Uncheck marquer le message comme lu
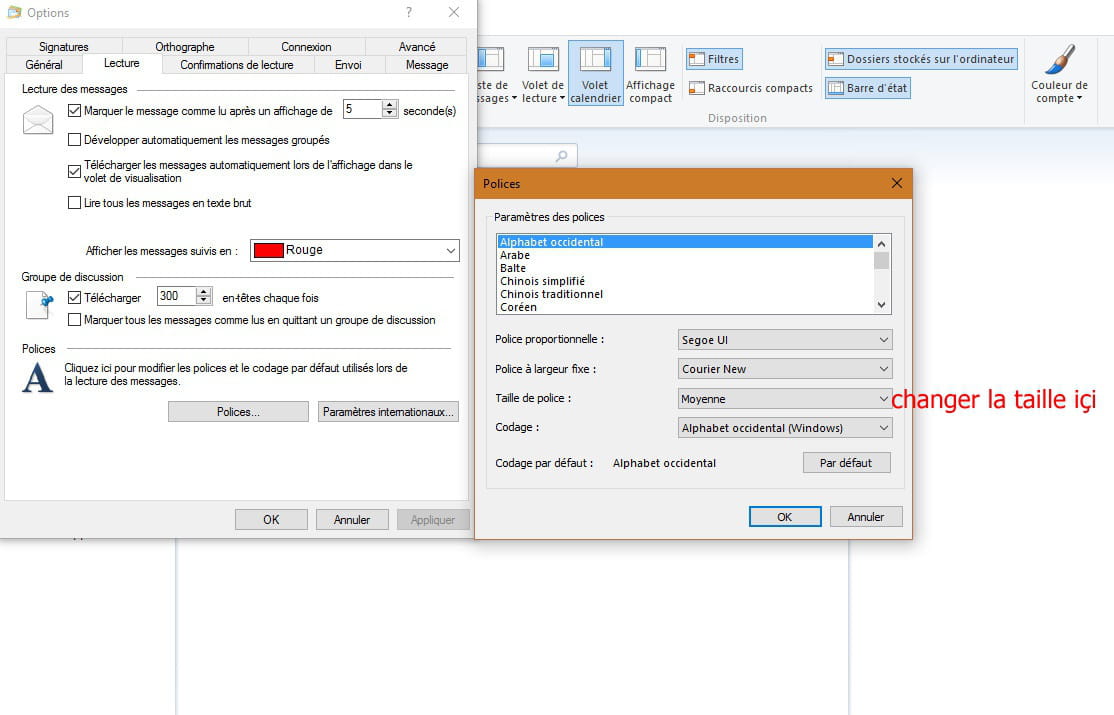 click(x=74, y=110)
